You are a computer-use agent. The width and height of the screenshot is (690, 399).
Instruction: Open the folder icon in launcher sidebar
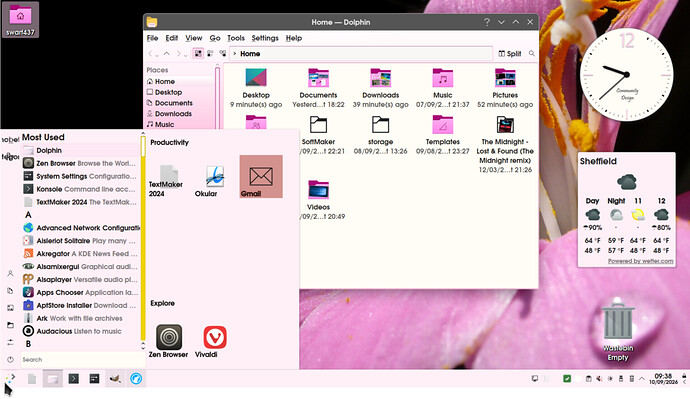click(x=11, y=325)
